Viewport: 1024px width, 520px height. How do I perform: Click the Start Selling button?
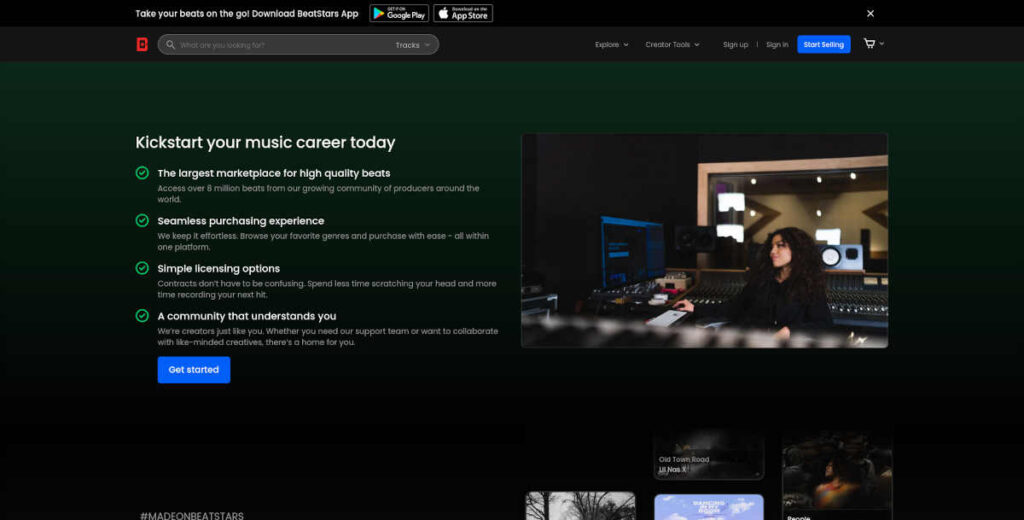[x=824, y=44]
